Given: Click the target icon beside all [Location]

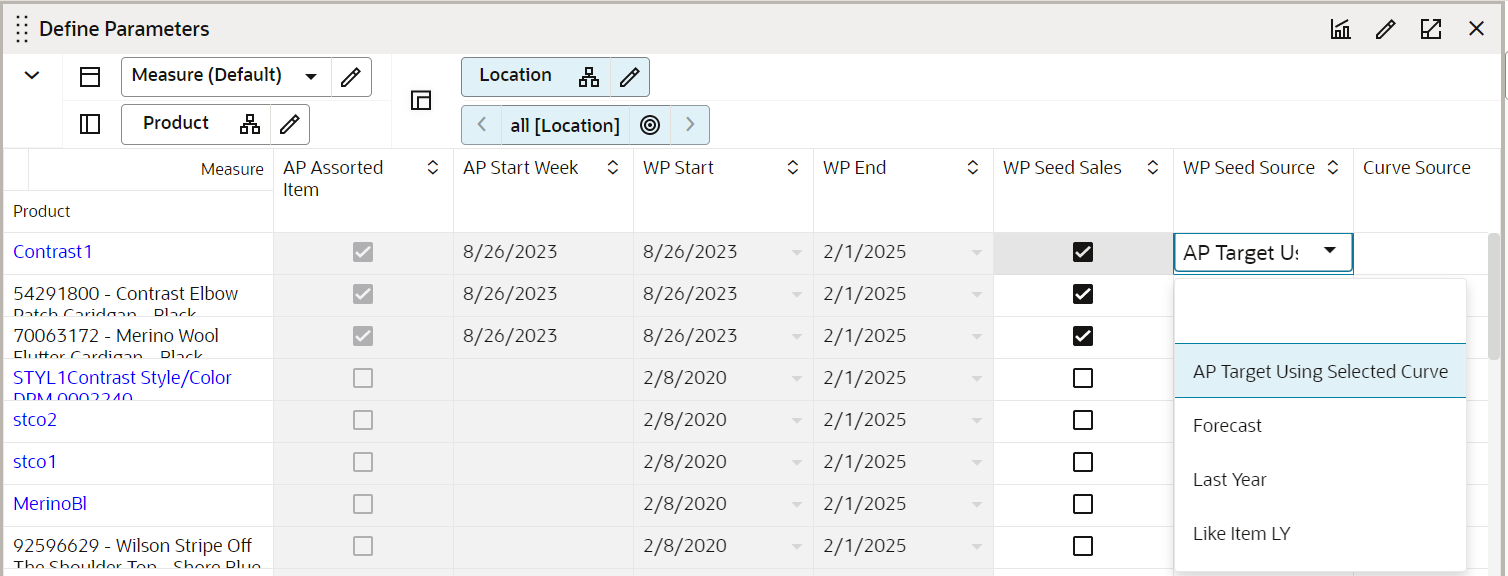Looking at the screenshot, I should pyautogui.click(x=649, y=124).
